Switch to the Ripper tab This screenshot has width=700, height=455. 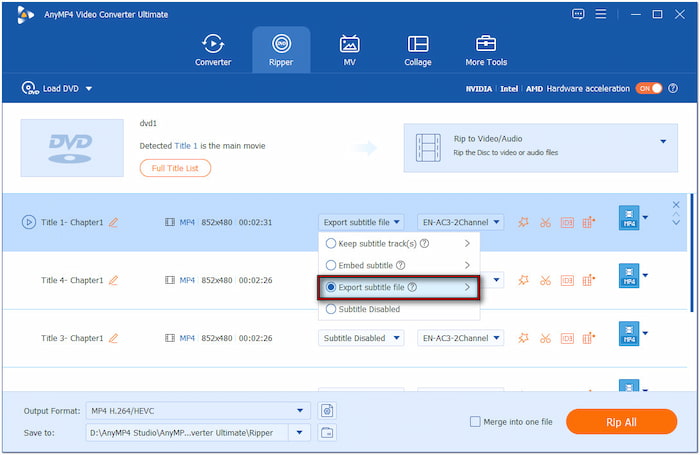point(281,50)
